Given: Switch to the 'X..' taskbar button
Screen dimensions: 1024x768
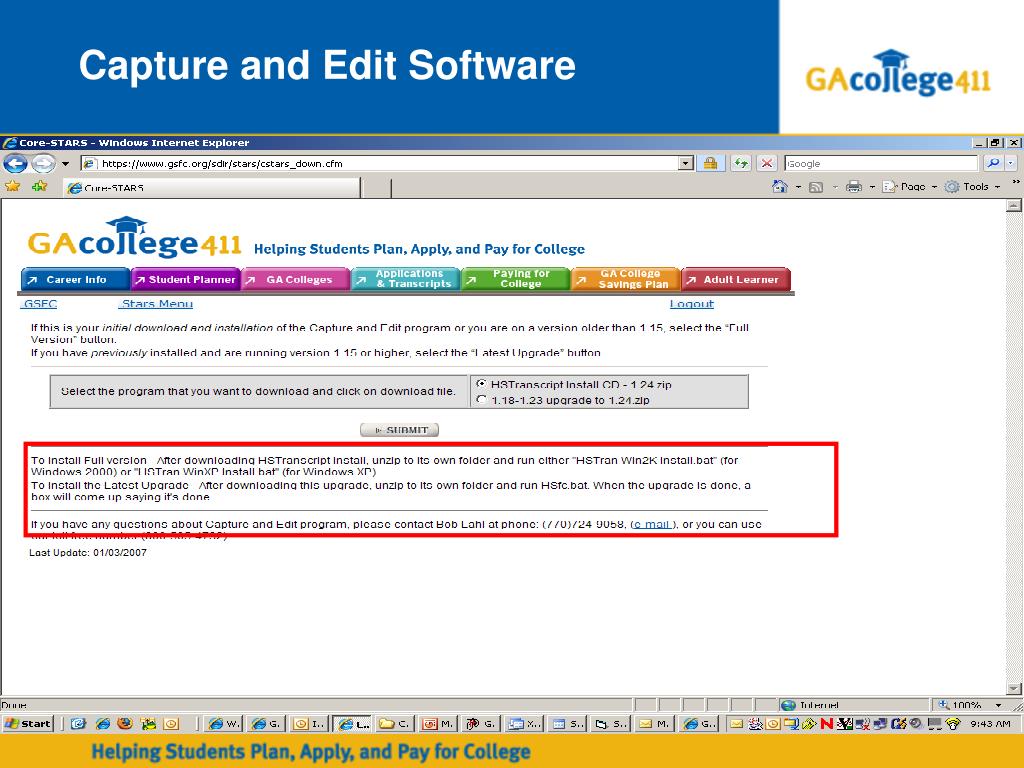Looking at the screenshot, I should [x=525, y=723].
